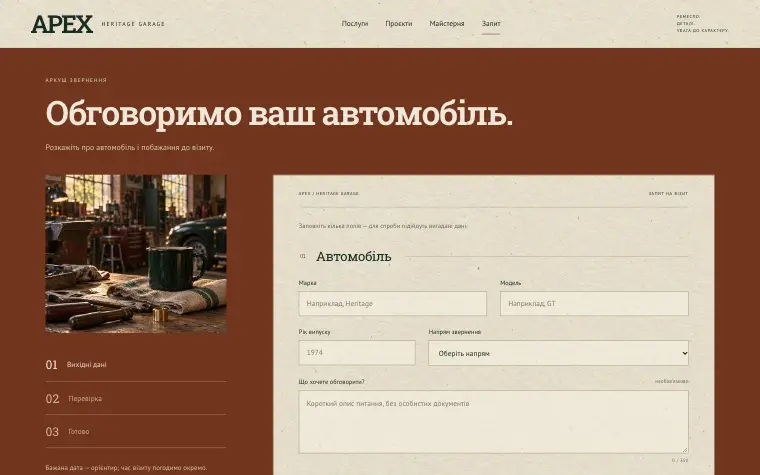The width and height of the screenshot is (760, 475).
Task: Click the textarea resize handle
Action: tap(685, 449)
